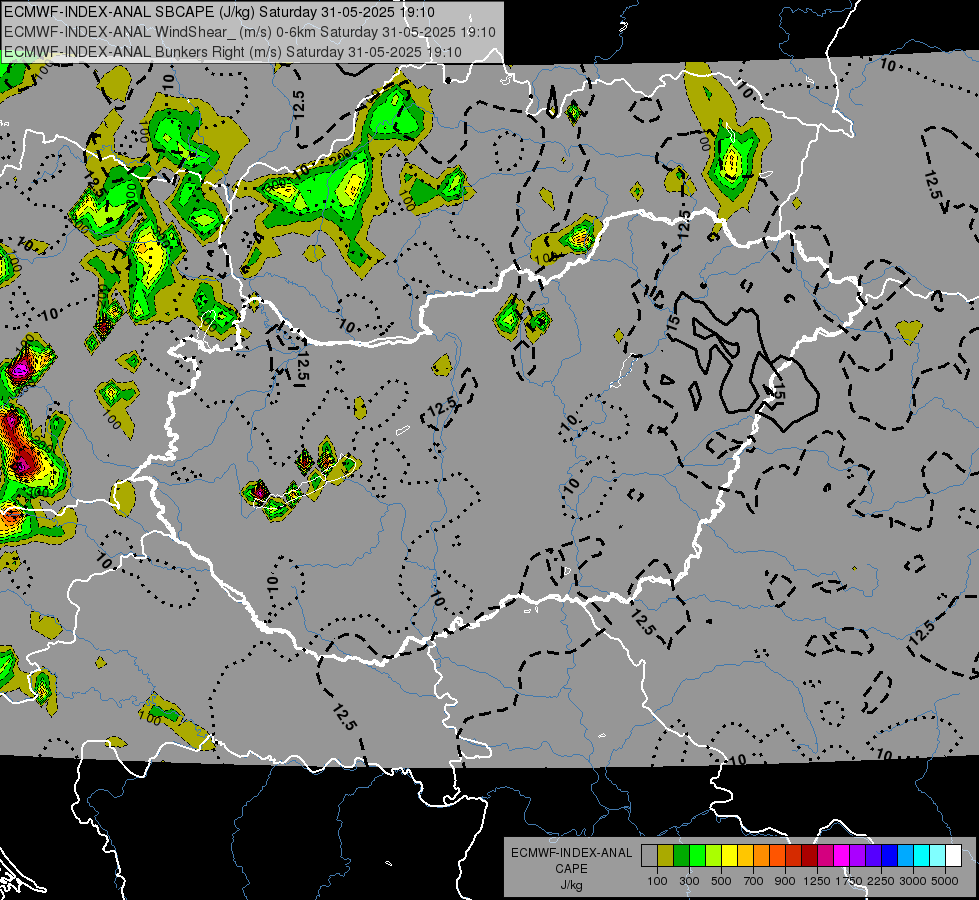Click the legend's 100 value label
The image size is (979, 900).
(x=657, y=881)
